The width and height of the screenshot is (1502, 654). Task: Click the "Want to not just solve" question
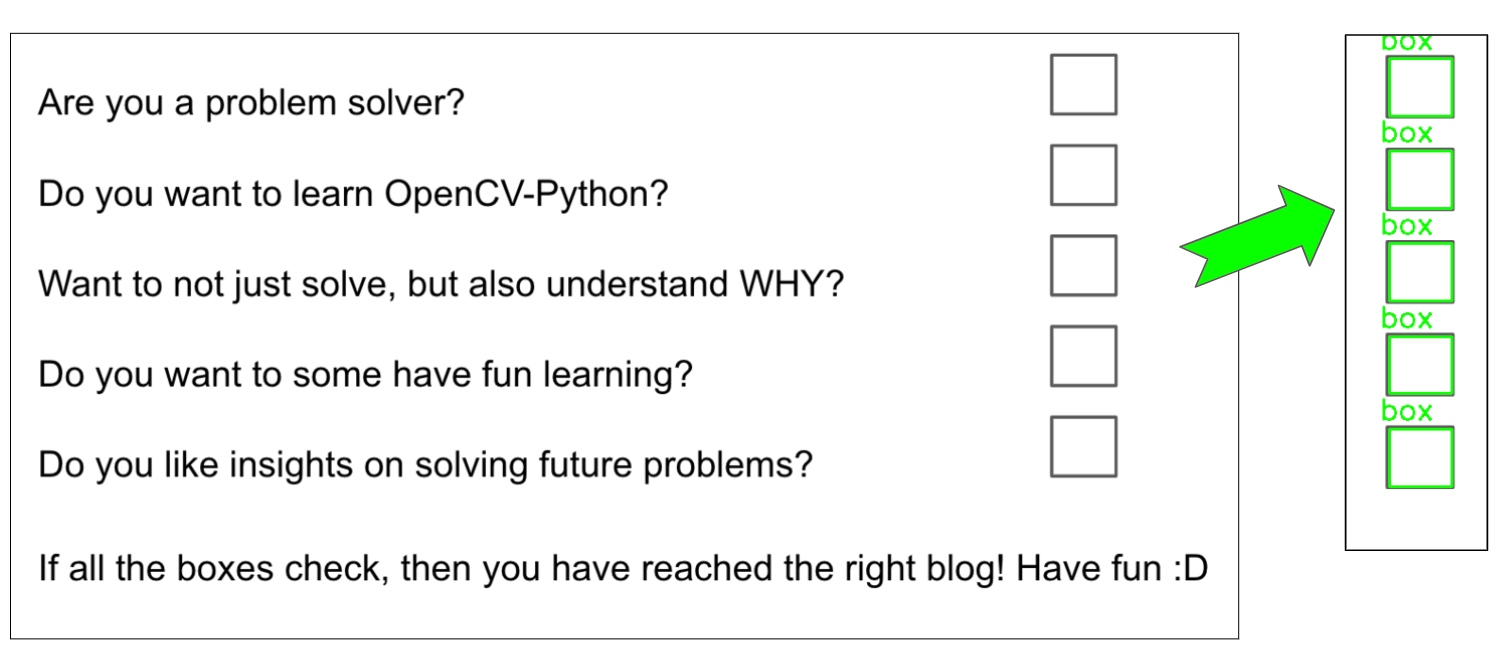tap(440, 284)
